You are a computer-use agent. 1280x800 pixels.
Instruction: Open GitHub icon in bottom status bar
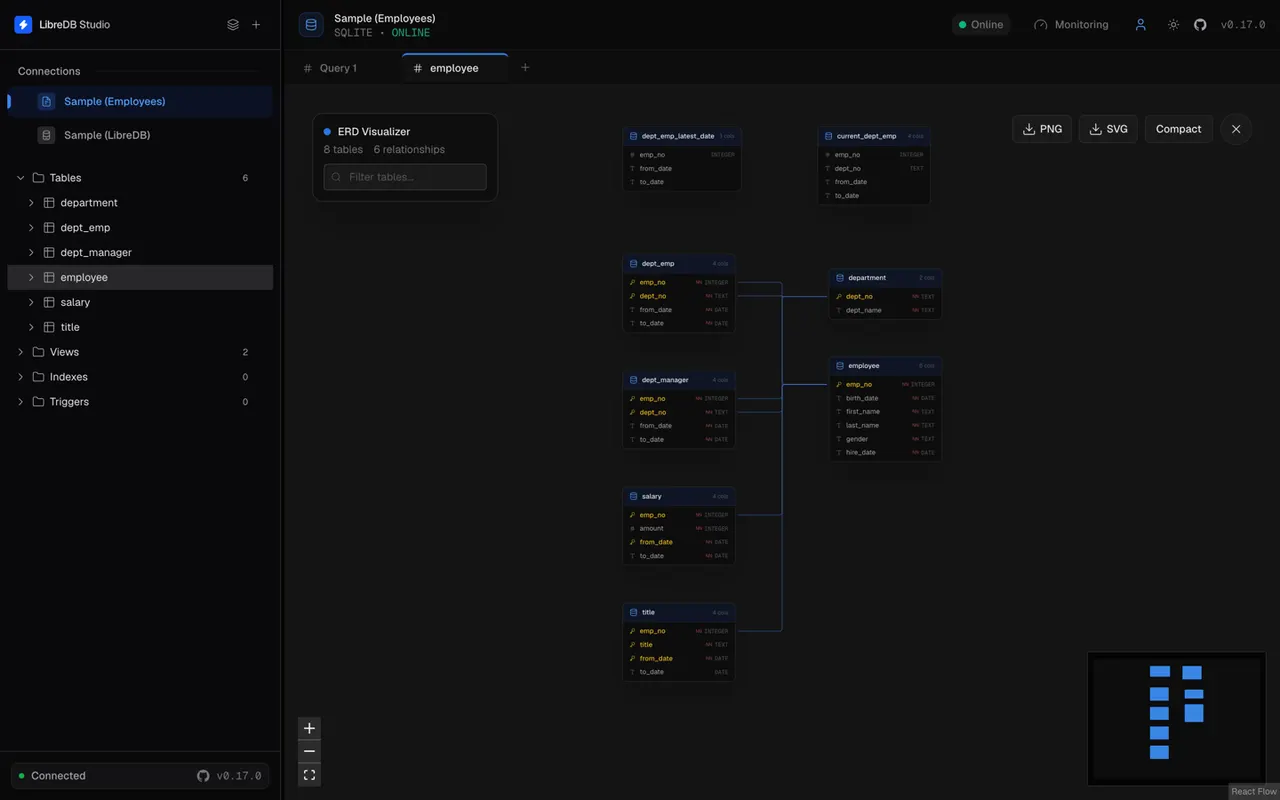203,776
